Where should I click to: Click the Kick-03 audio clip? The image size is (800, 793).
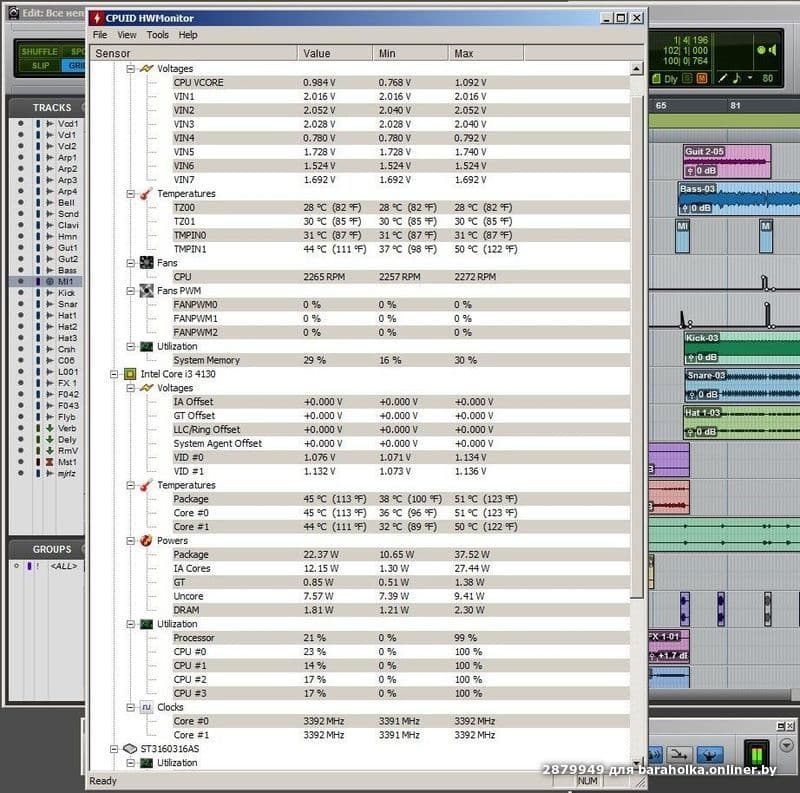(742, 348)
